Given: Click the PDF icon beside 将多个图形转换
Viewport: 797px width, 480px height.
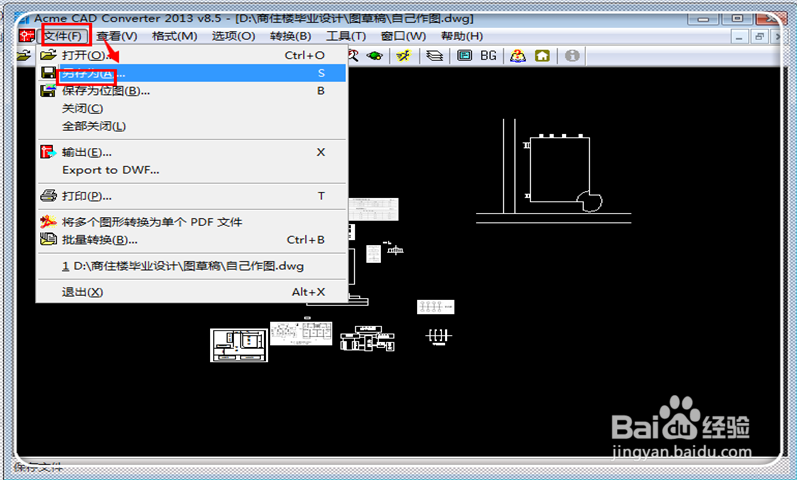Looking at the screenshot, I should [48, 222].
